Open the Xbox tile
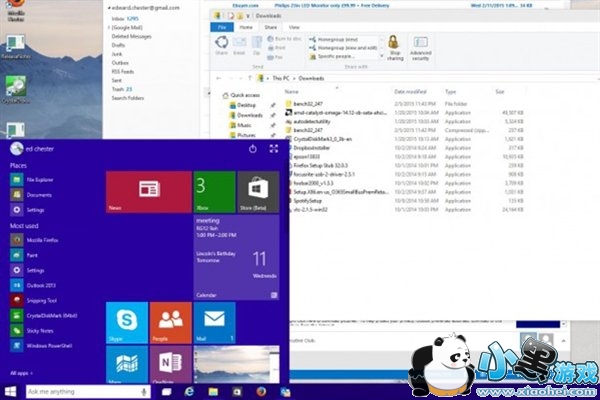600x400 pixels. tap(214, 191)
